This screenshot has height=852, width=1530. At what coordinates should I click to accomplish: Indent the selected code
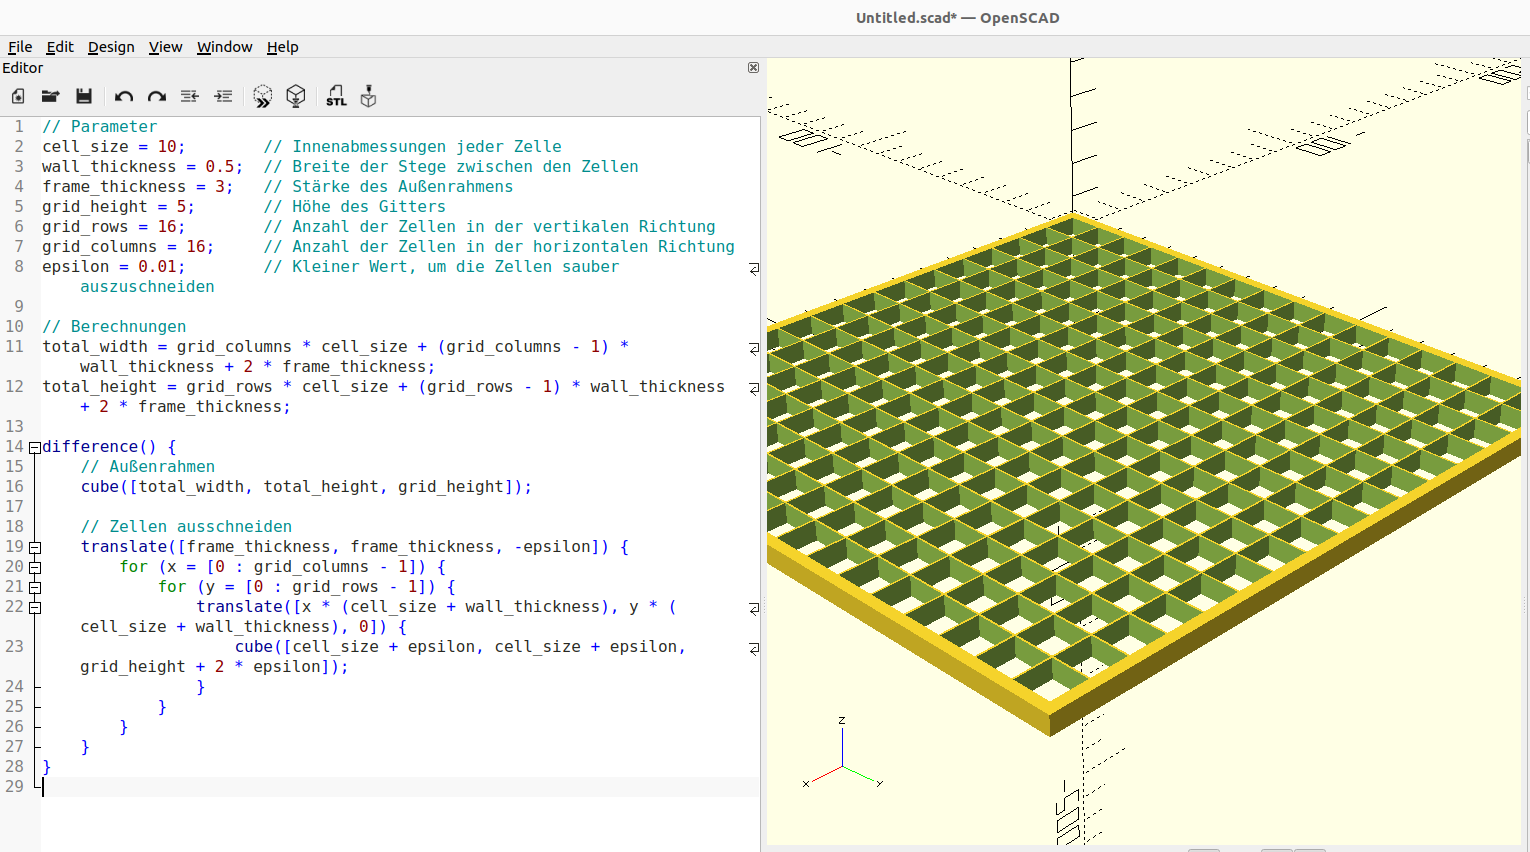tap(223, 96)
